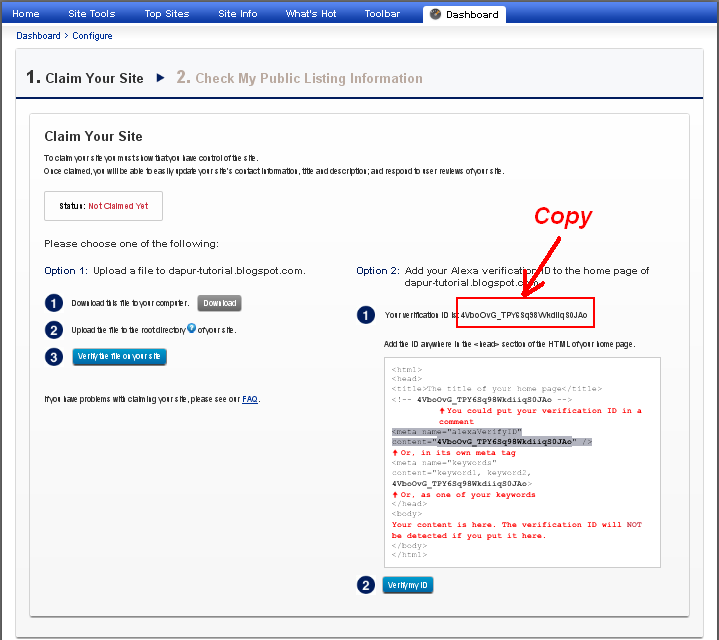Click the root directory help icon
Screen dimensions: 719x640
click(191, 328)
